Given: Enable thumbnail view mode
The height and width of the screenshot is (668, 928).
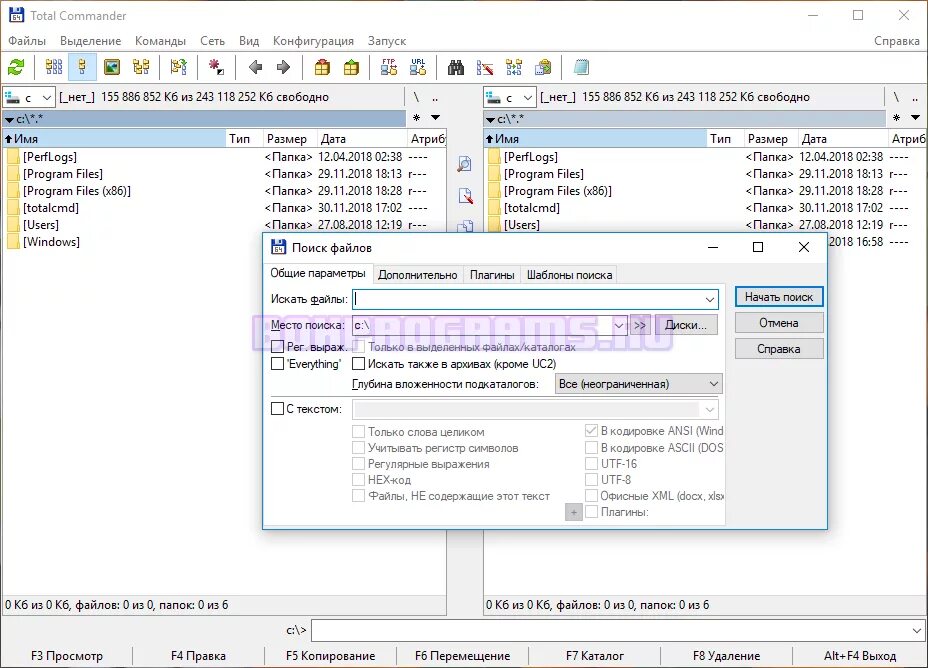Looking at the screenshot, I should pos(112,67).
